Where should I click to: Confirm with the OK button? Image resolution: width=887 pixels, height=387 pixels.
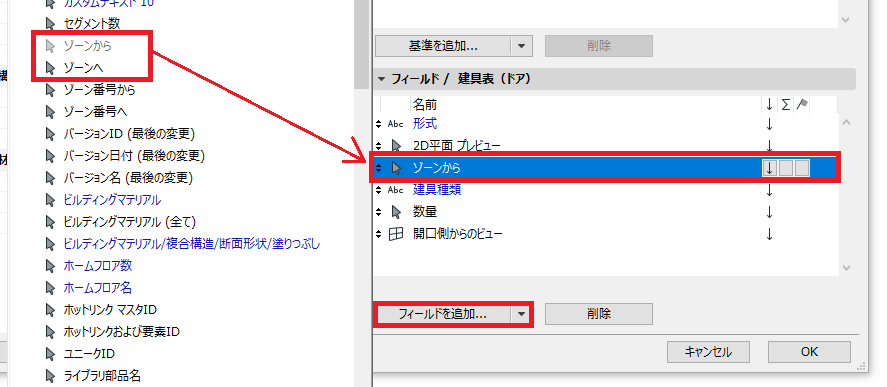click(x=809, y=352)
